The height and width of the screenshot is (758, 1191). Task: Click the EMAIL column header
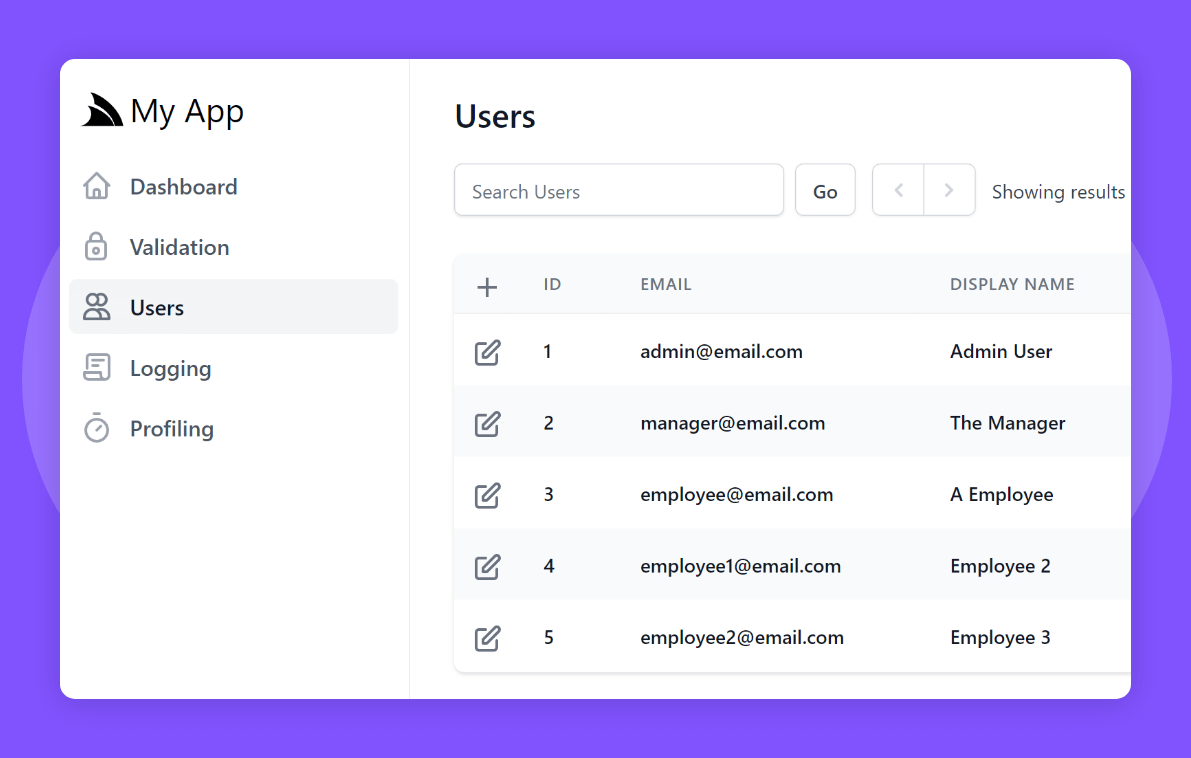[x=666, y=285]
